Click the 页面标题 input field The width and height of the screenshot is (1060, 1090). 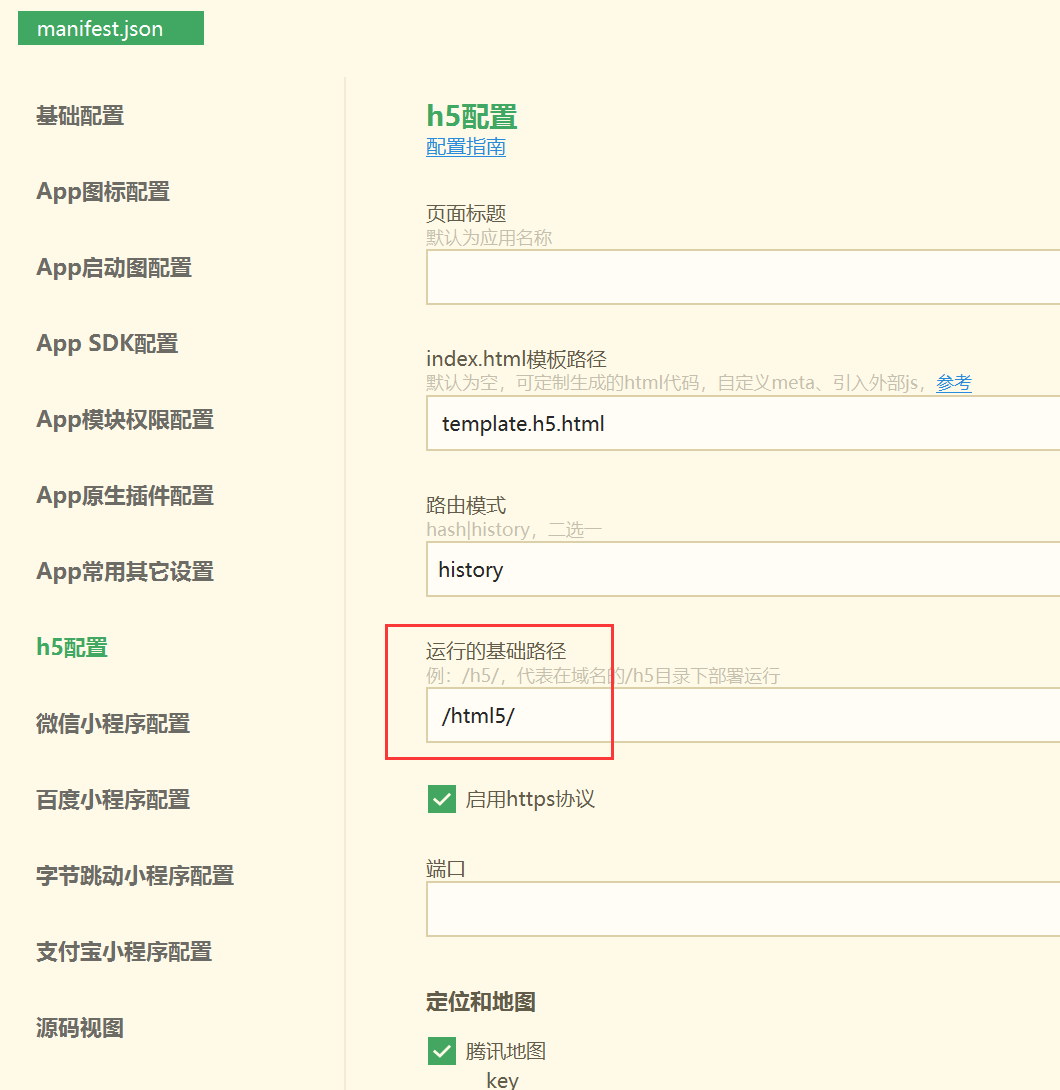[x=742, y=277]
